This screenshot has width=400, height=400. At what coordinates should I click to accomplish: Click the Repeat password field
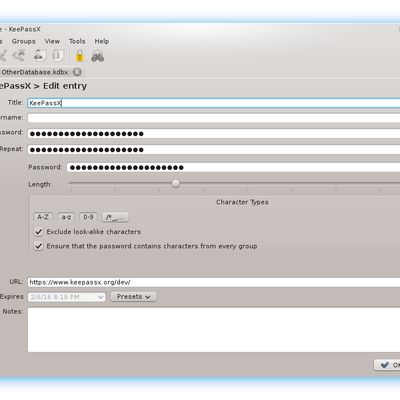214,150
